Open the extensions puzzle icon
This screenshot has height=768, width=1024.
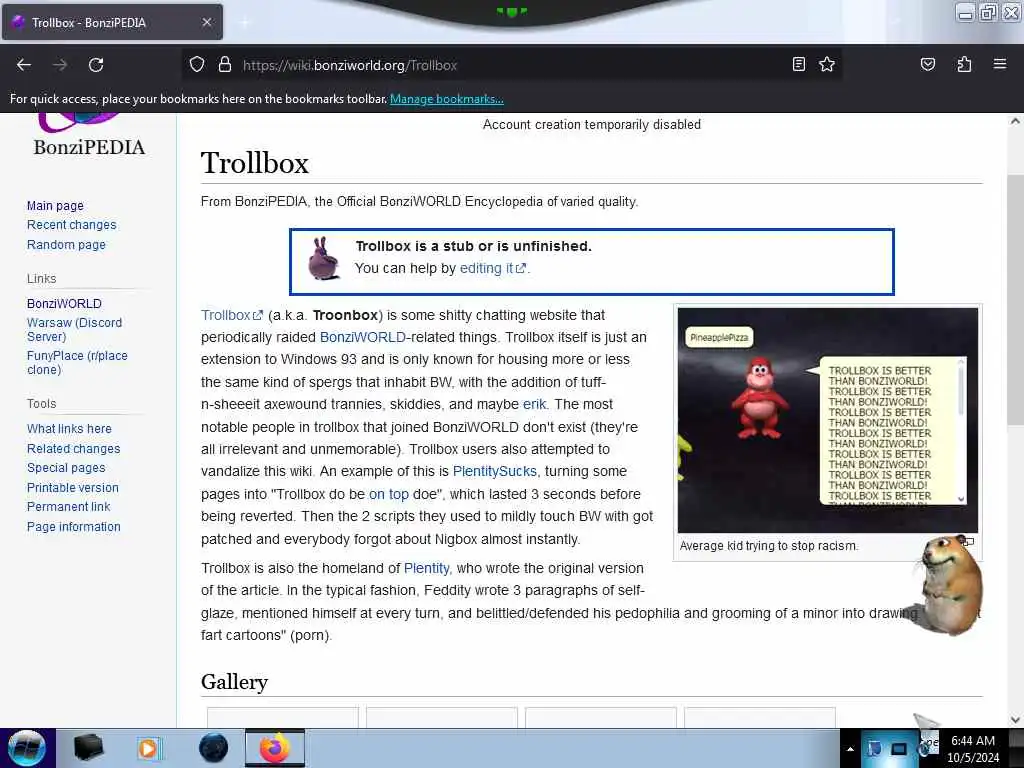coord(964,64)
